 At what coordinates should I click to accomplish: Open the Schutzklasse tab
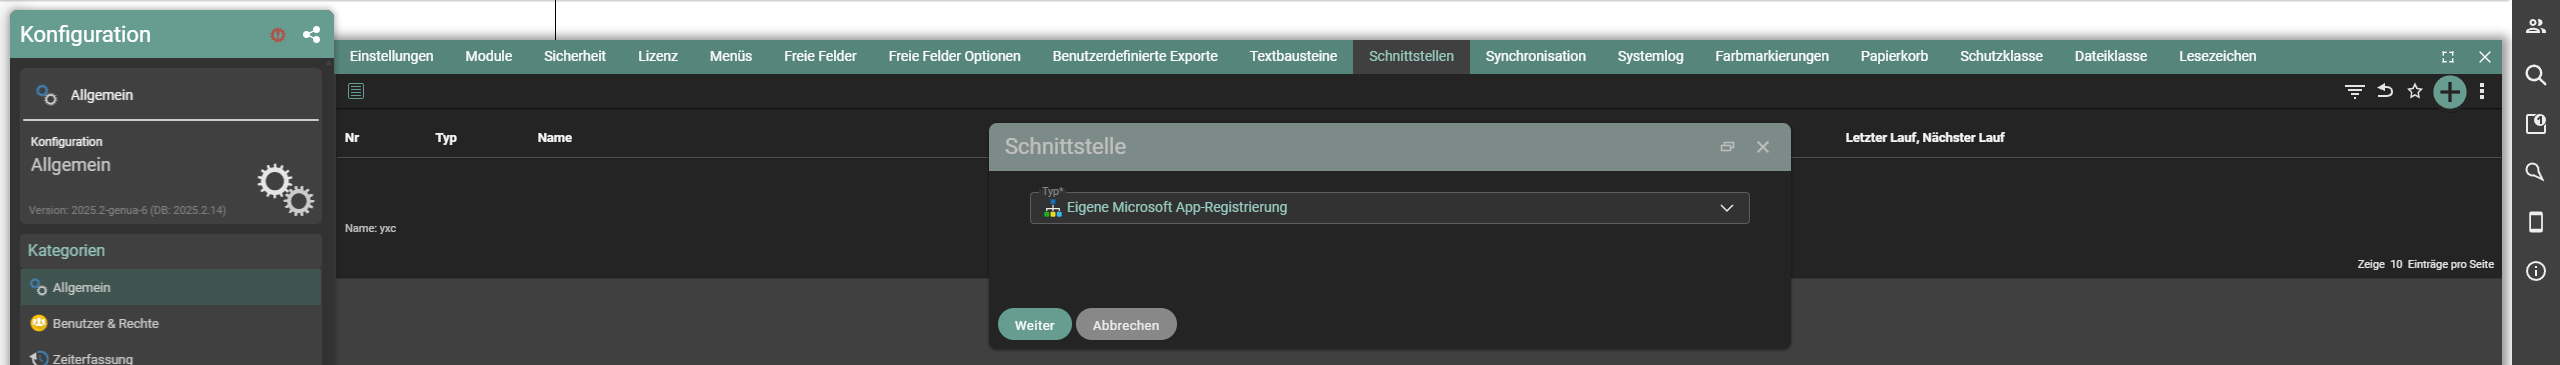point(2000,57)
